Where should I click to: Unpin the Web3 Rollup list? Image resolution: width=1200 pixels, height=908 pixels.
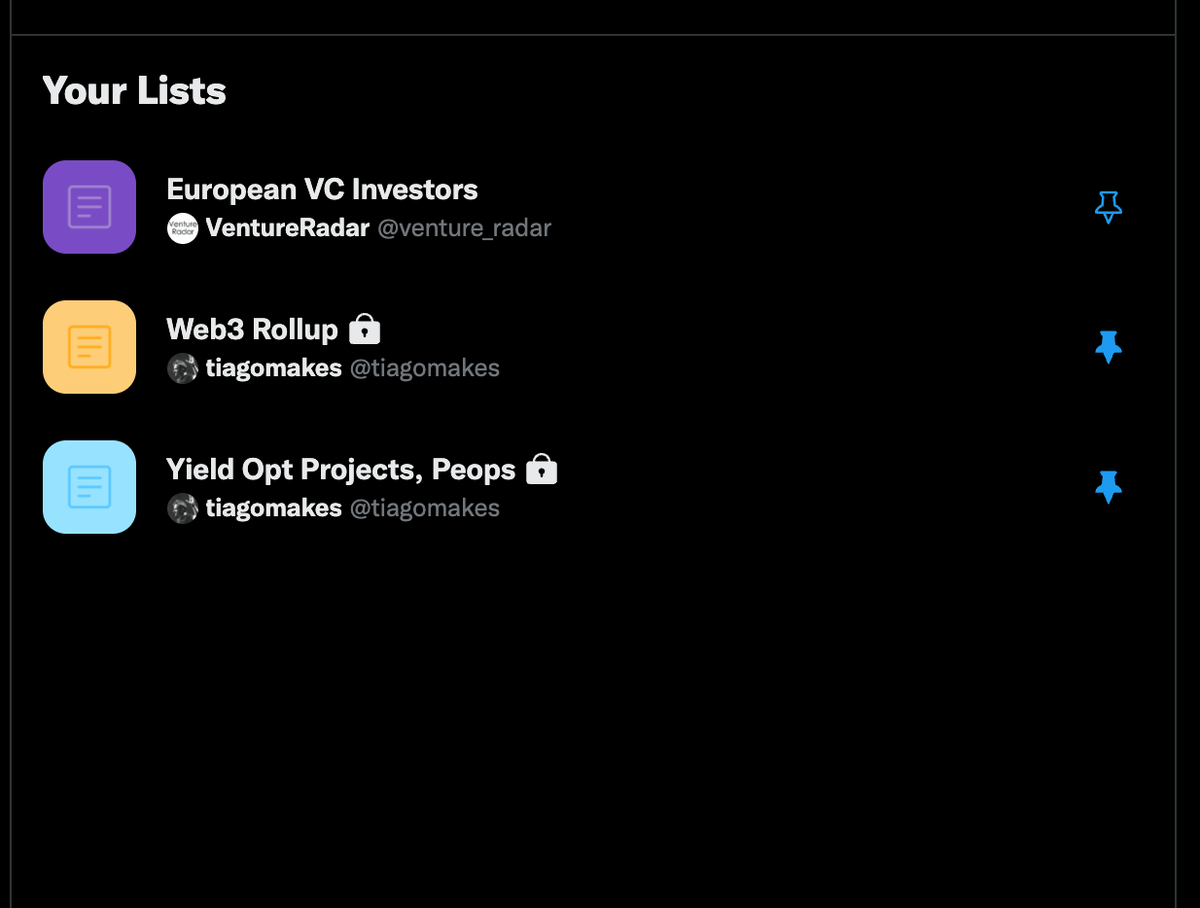[1108, 347]
